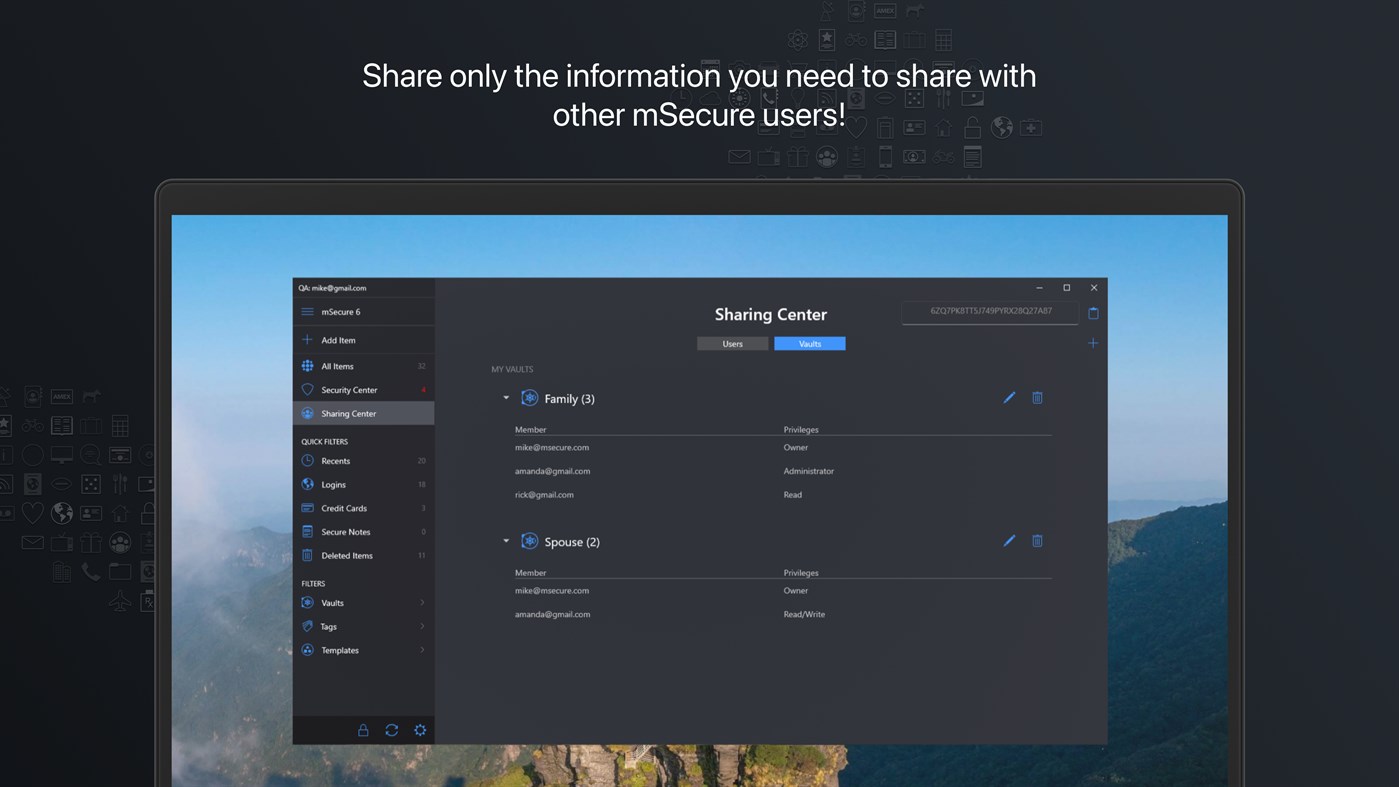Click the Deleted Items trash icon in sidebar
Screen dimensions: 1399x787
pos(307,556)
